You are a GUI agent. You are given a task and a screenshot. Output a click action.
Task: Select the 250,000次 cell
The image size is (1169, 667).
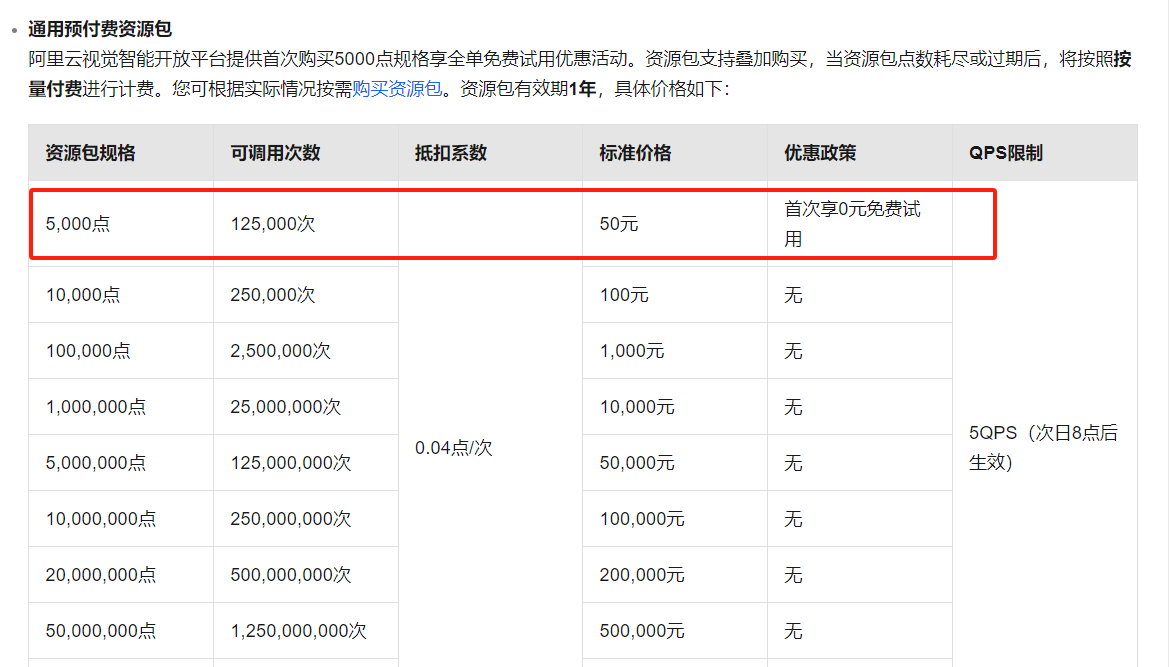pyautogui.click(x=306, y=294)
